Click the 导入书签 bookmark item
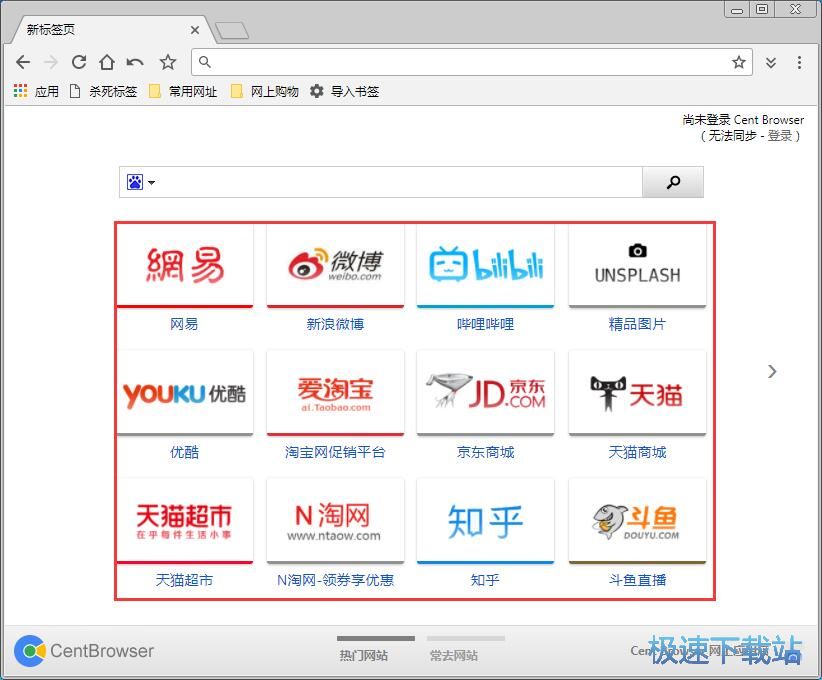Image resolution: width=822 pixels, height=680 pixels. pyautogui.click(x=344, y=91)
